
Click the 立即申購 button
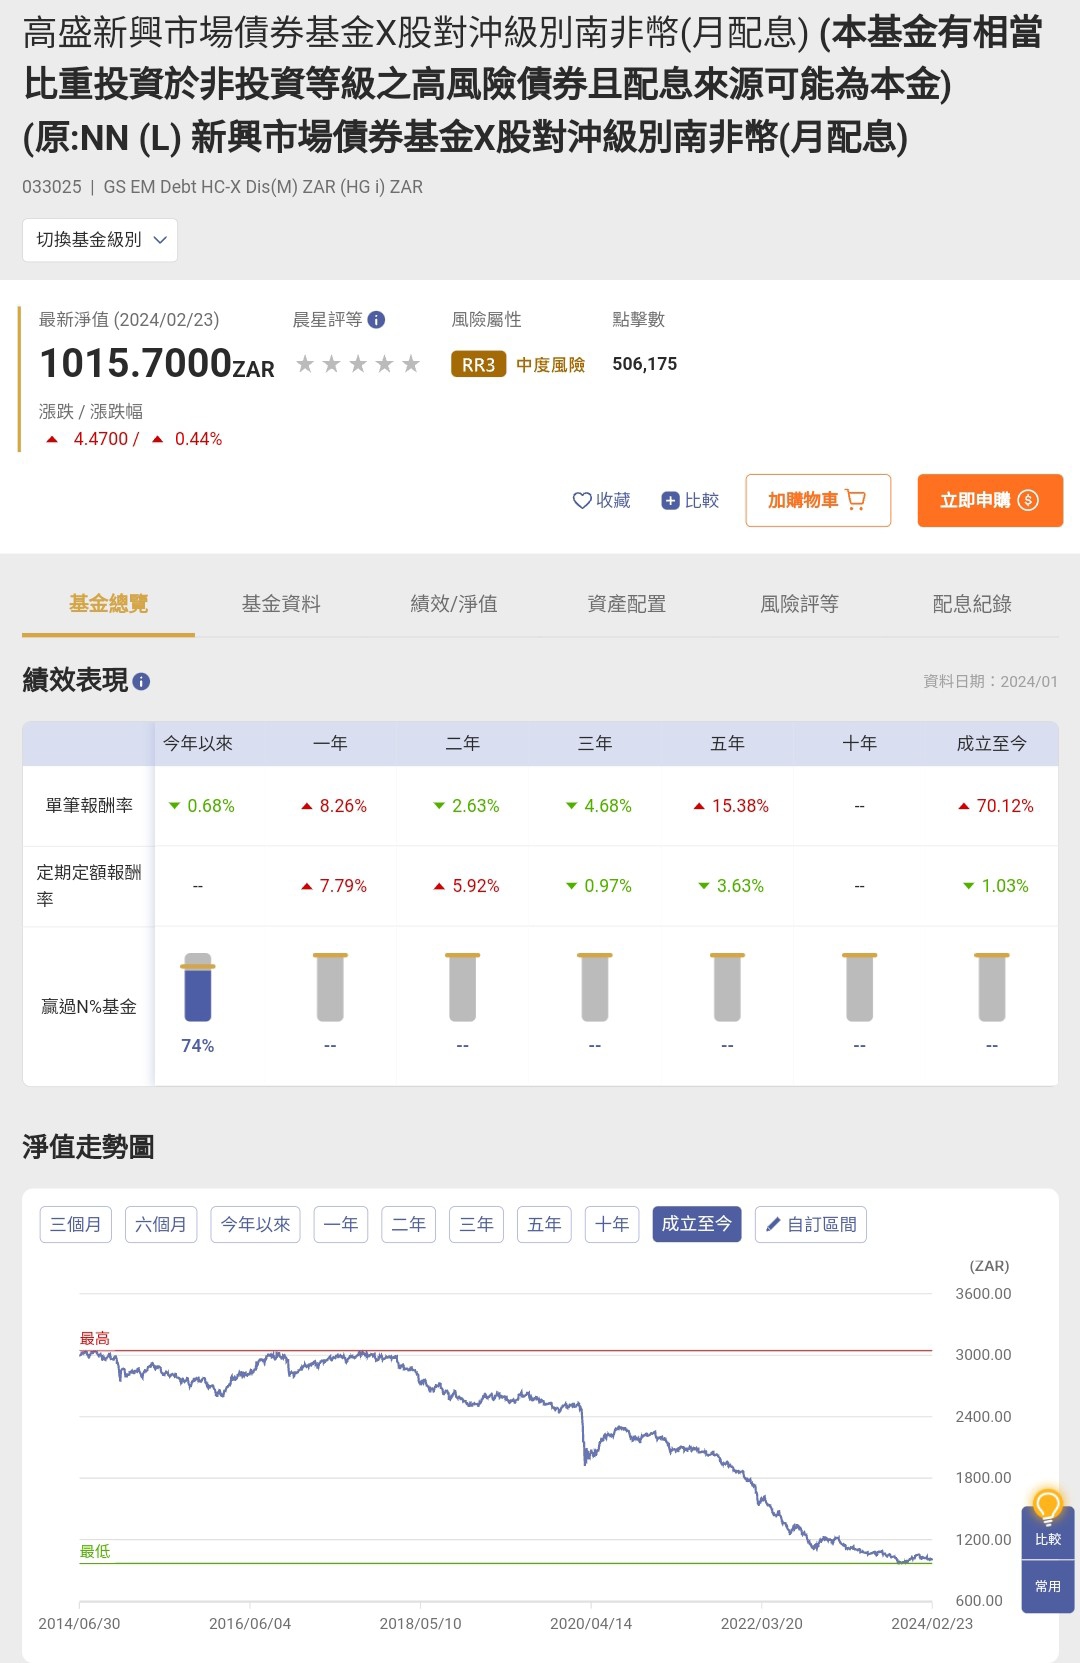pos(990,500)
